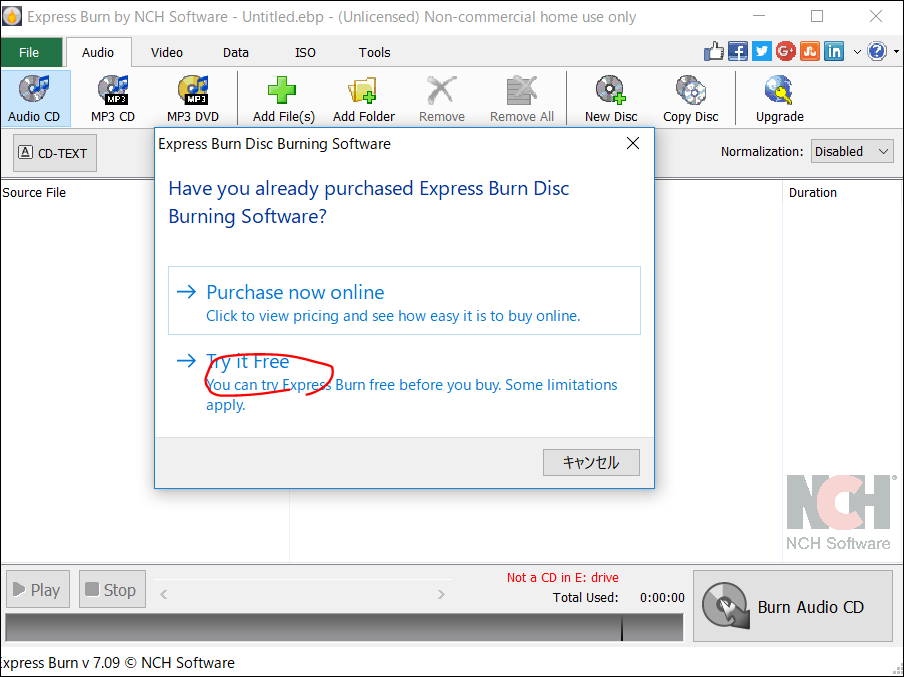The height and width of the screenshot is (677, 904).
Task: Click the Play button
Action: (x=38, y=589)
